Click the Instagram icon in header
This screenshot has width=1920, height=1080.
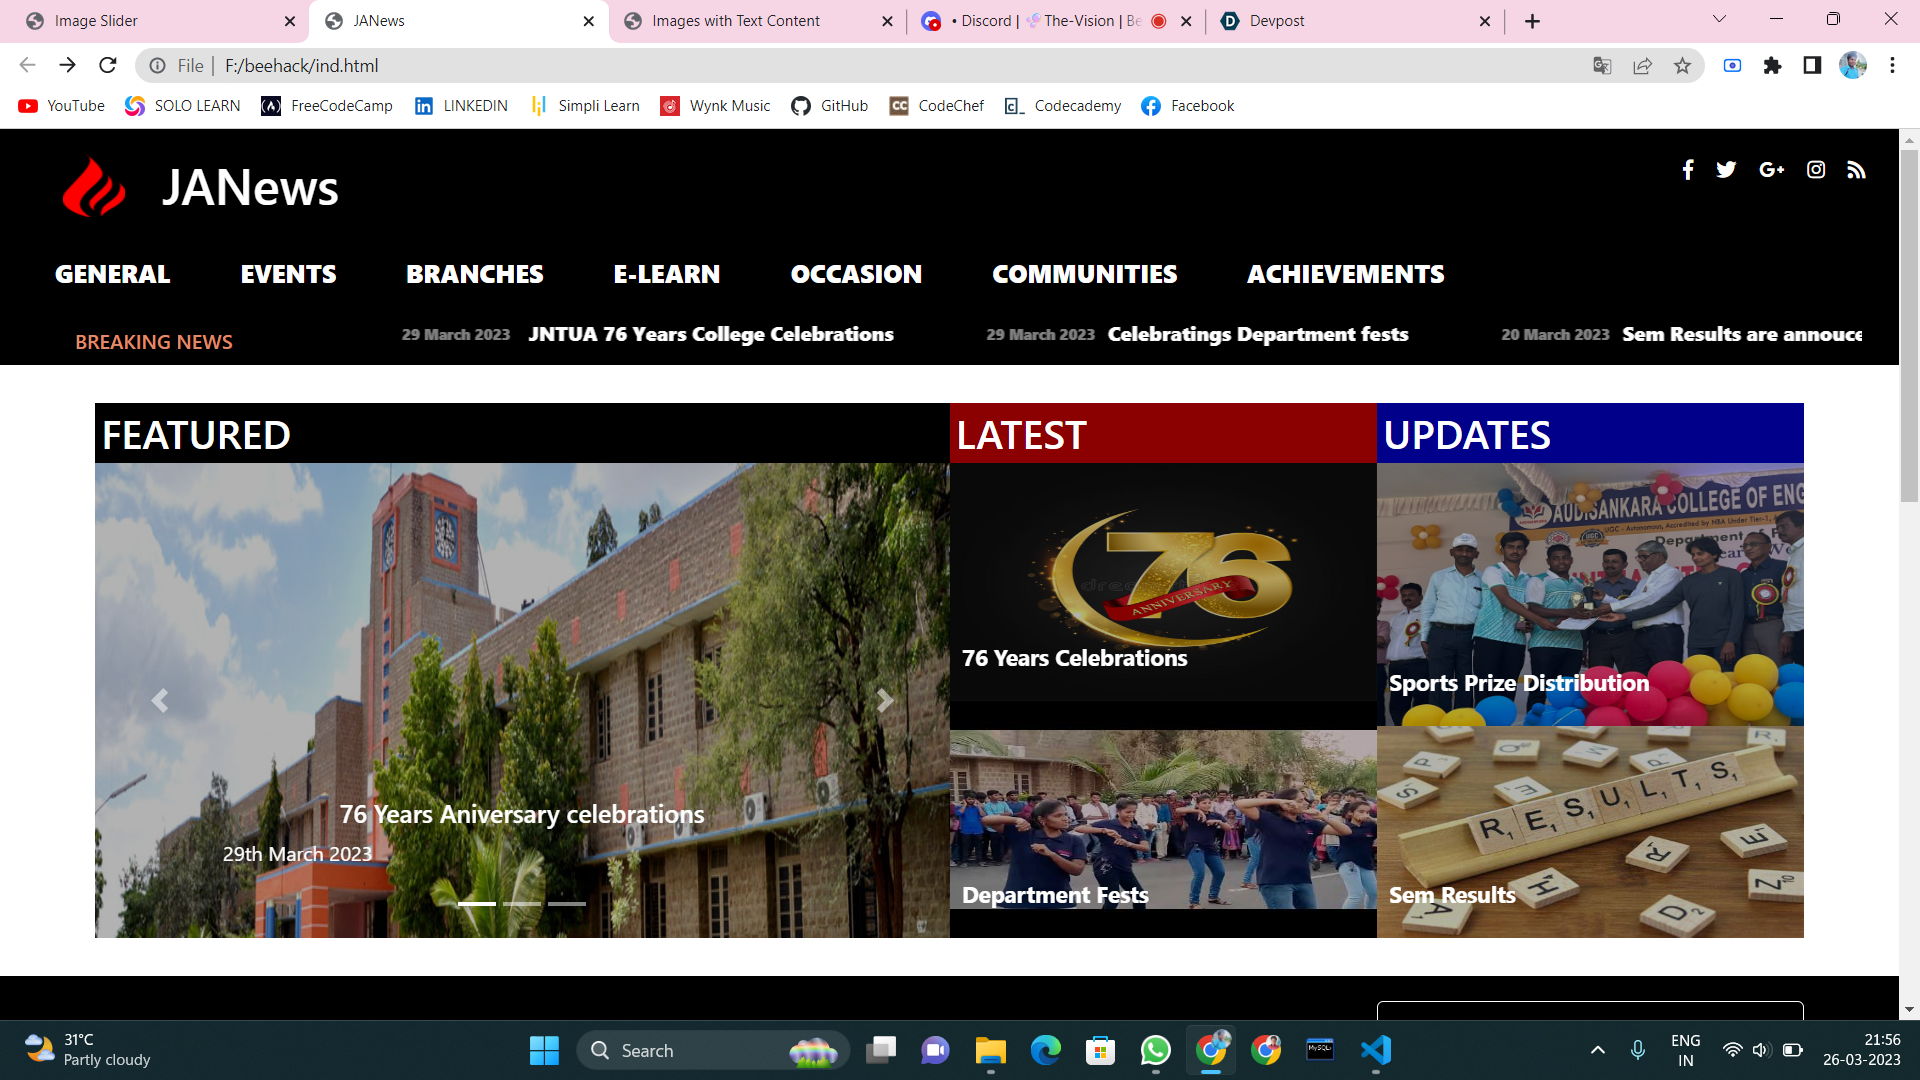pos(1816,170)
